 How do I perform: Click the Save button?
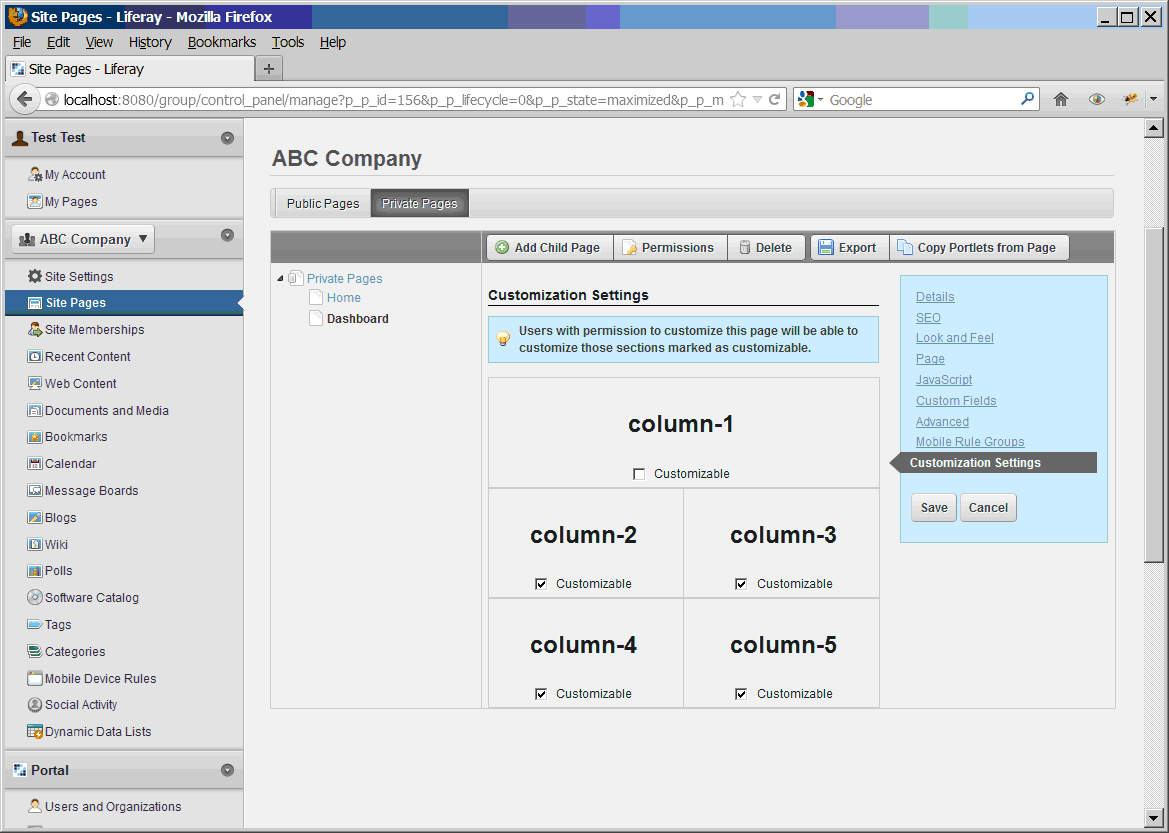pos(933,508)
